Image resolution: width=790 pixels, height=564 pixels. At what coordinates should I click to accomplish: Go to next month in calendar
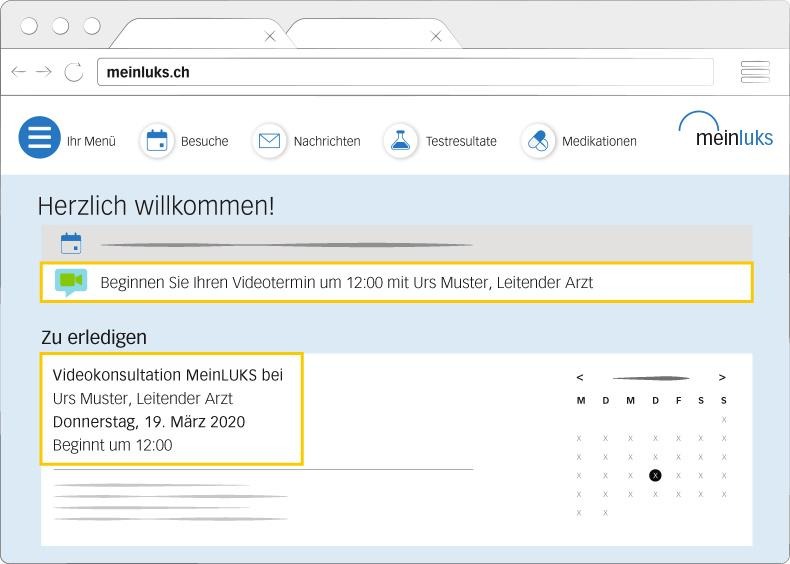click(x=722, y=377)
